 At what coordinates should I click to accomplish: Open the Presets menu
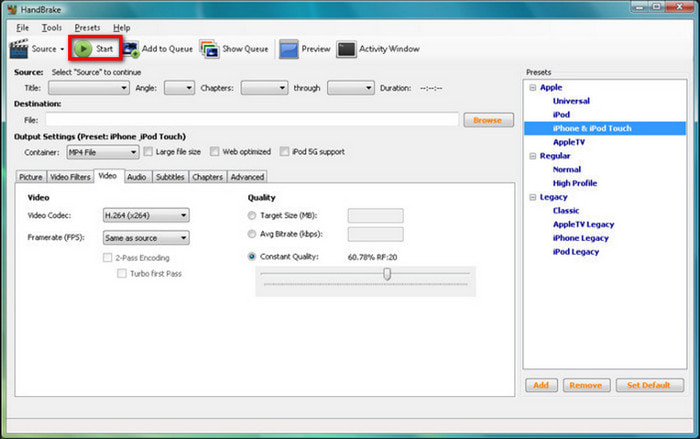pos(87,28)
